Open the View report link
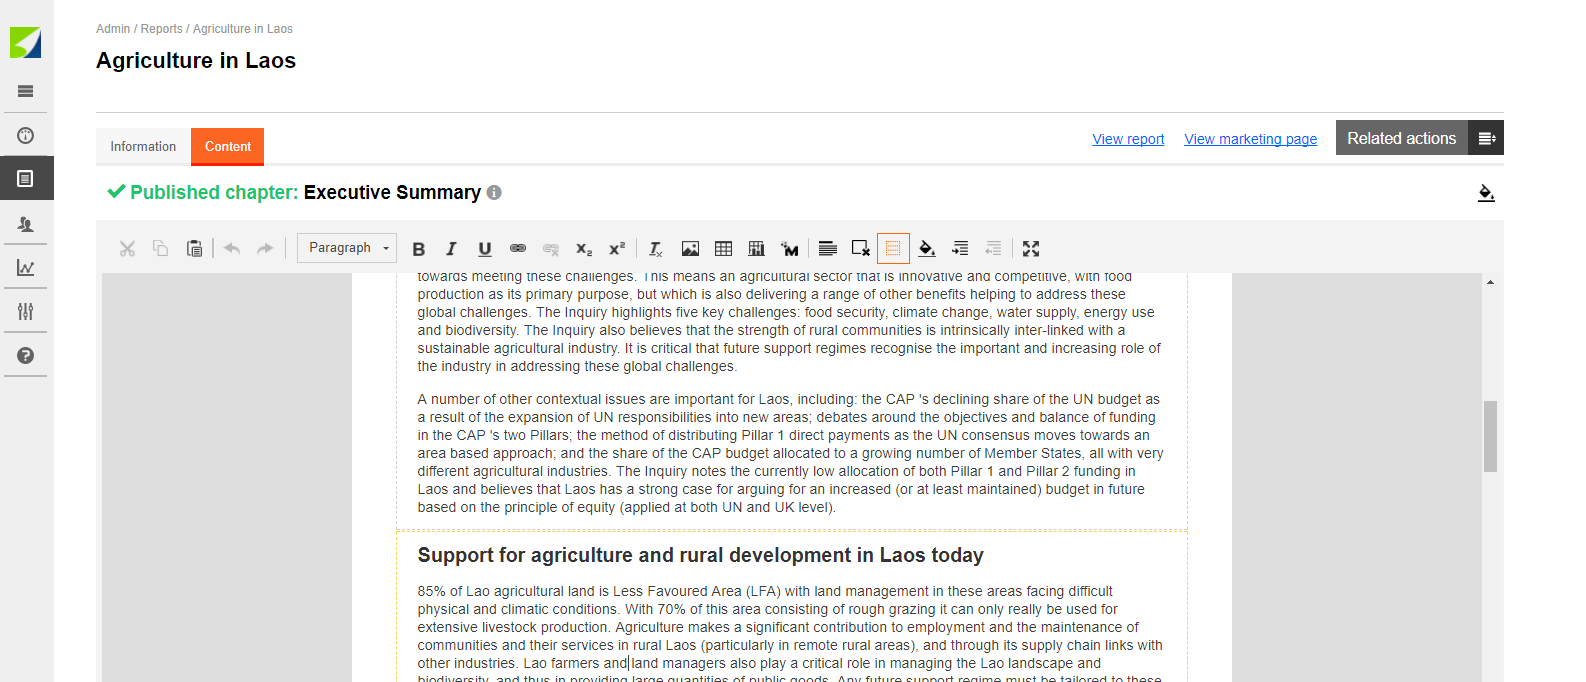The width and height of the screenshot is (1586, 682). pyautogui.click(x=1128, y=139)
